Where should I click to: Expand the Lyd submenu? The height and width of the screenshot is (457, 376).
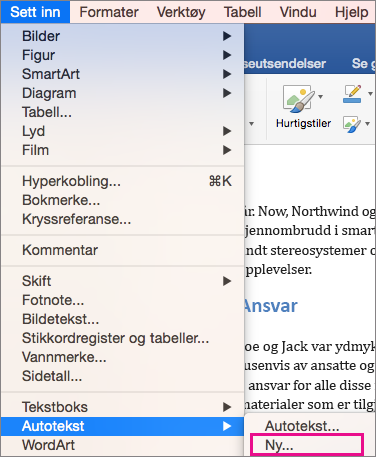pyautogui.click(x=122, y=131)
